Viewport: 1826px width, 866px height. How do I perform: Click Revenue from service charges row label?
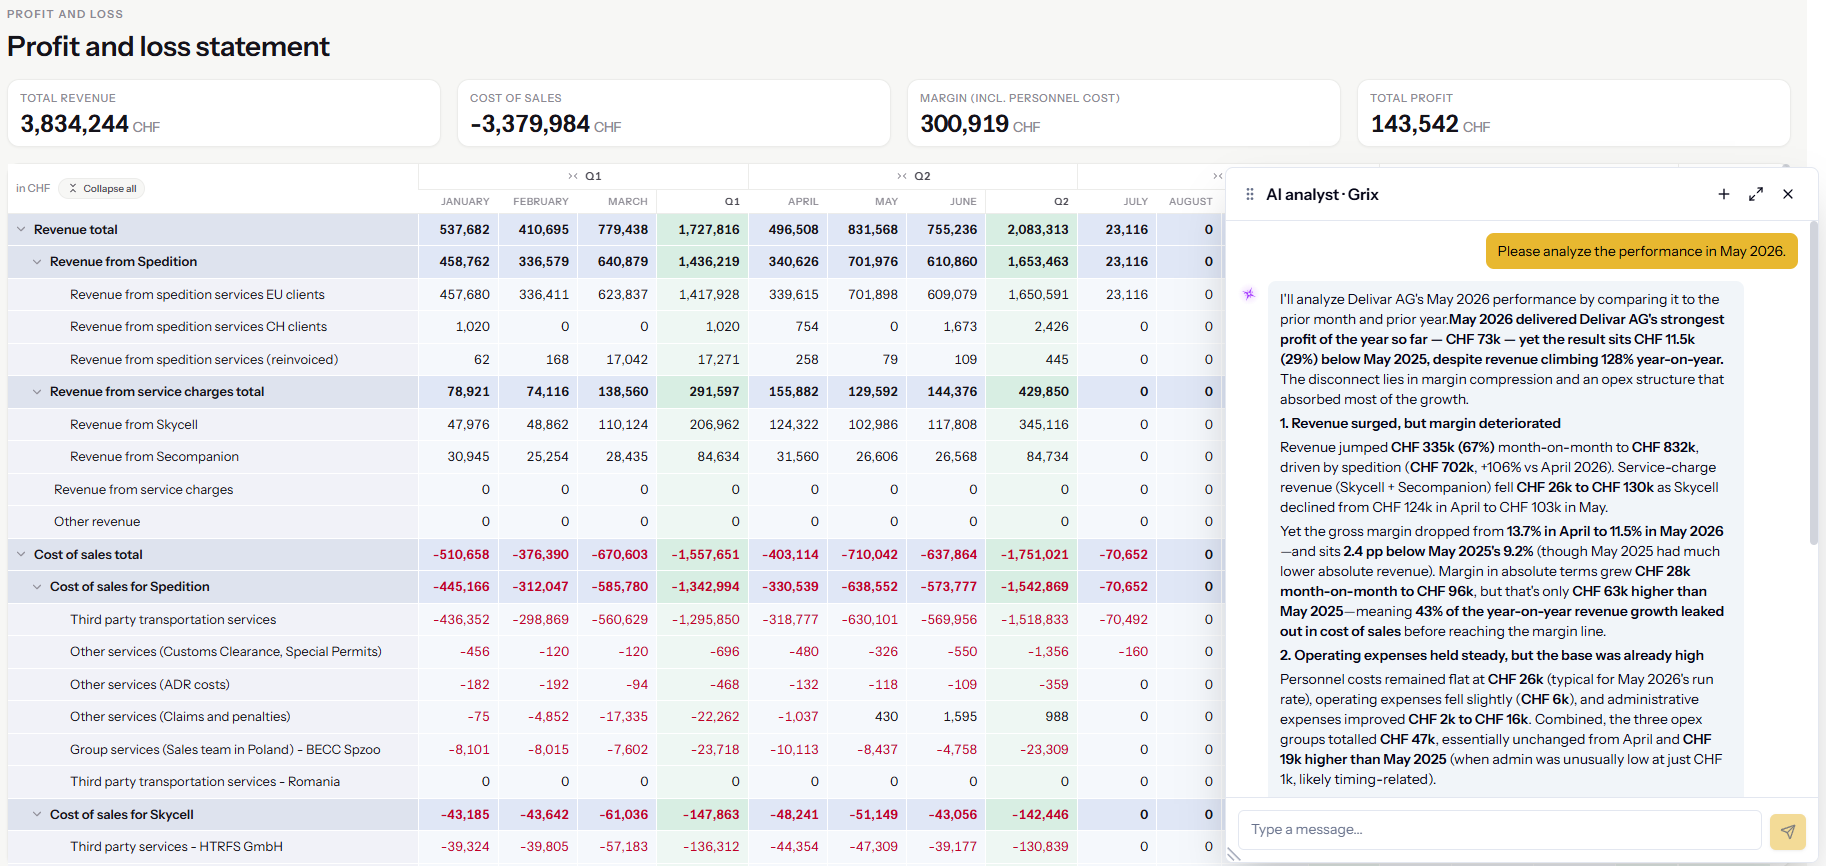point(143,489)
